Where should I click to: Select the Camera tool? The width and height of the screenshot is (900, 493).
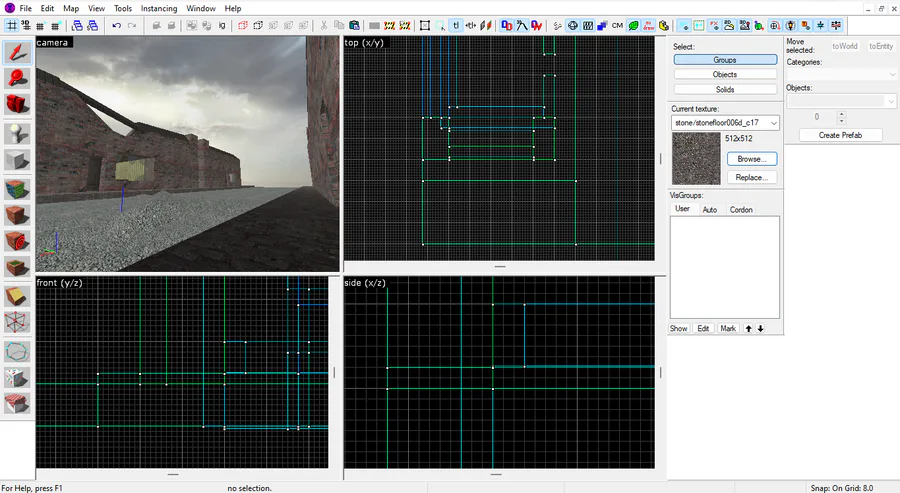[16, 105]
